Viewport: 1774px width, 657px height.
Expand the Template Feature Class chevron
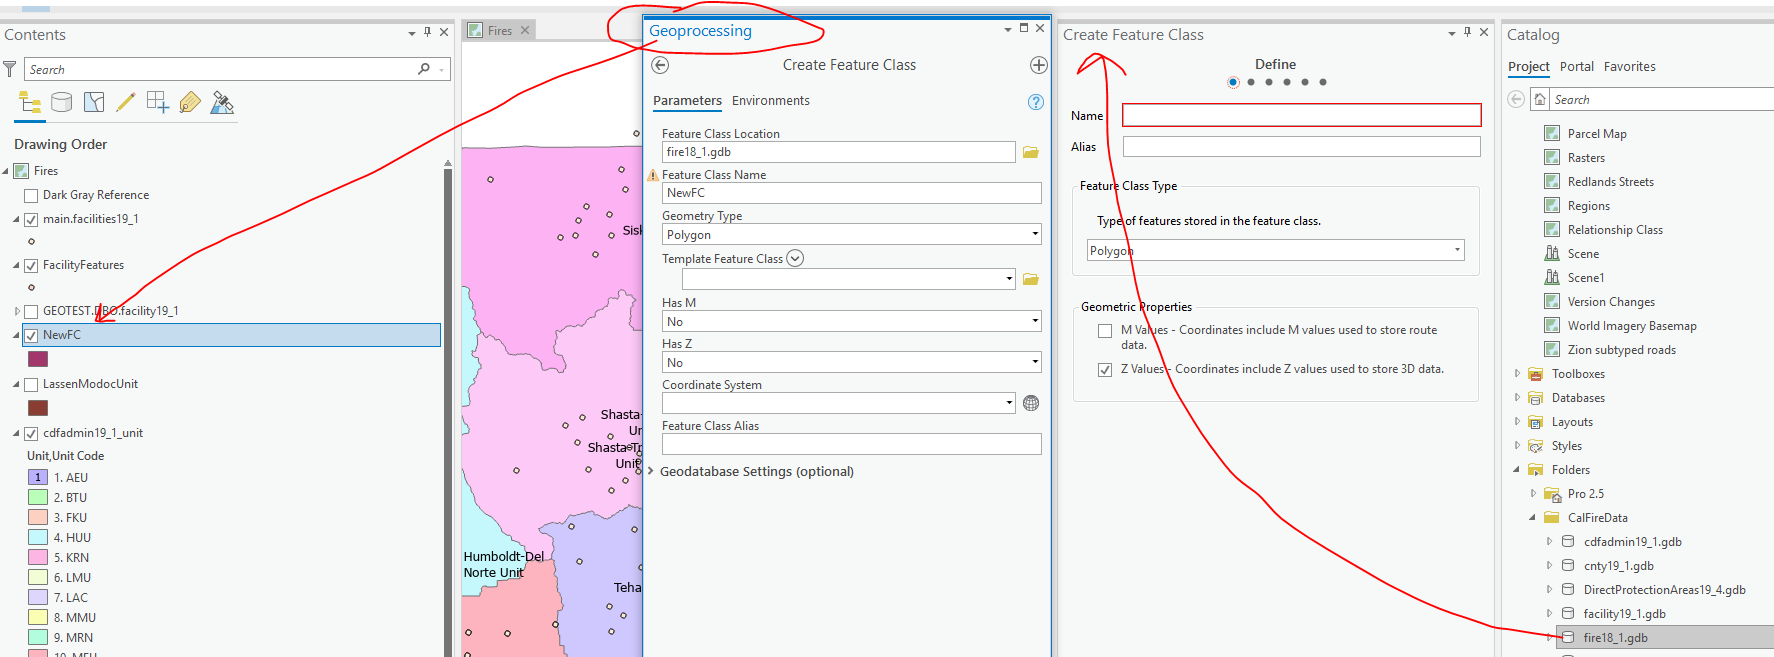[x=795, y=258]
